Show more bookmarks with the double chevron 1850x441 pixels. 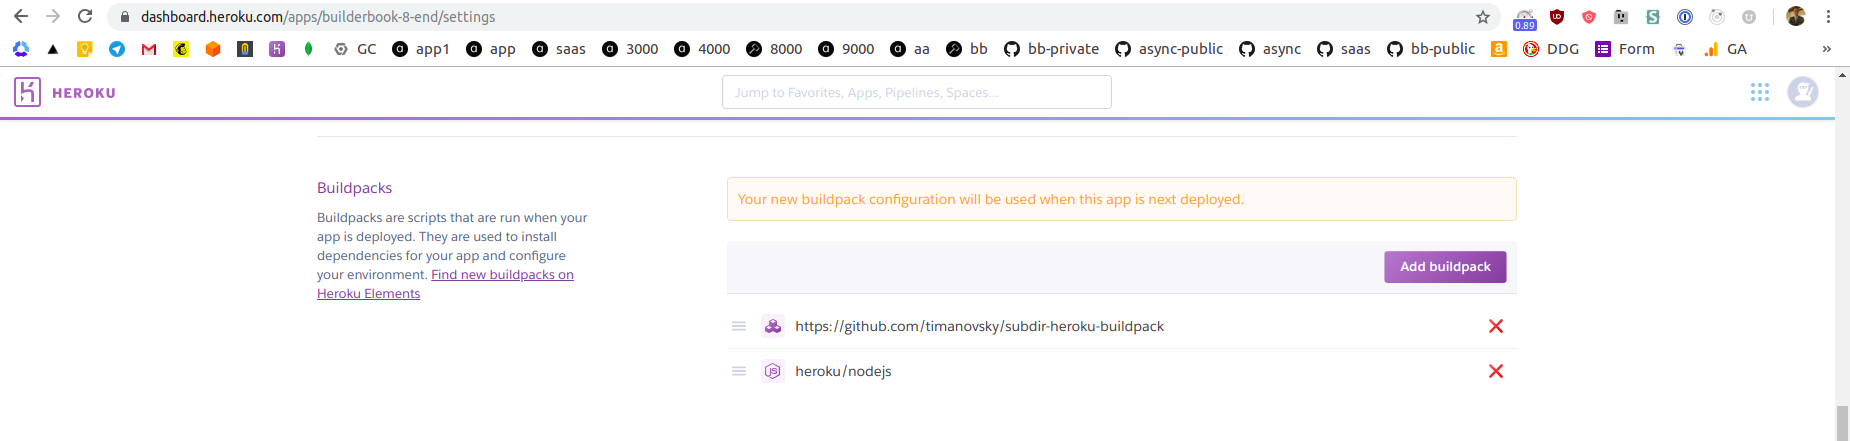[1827, 49]
